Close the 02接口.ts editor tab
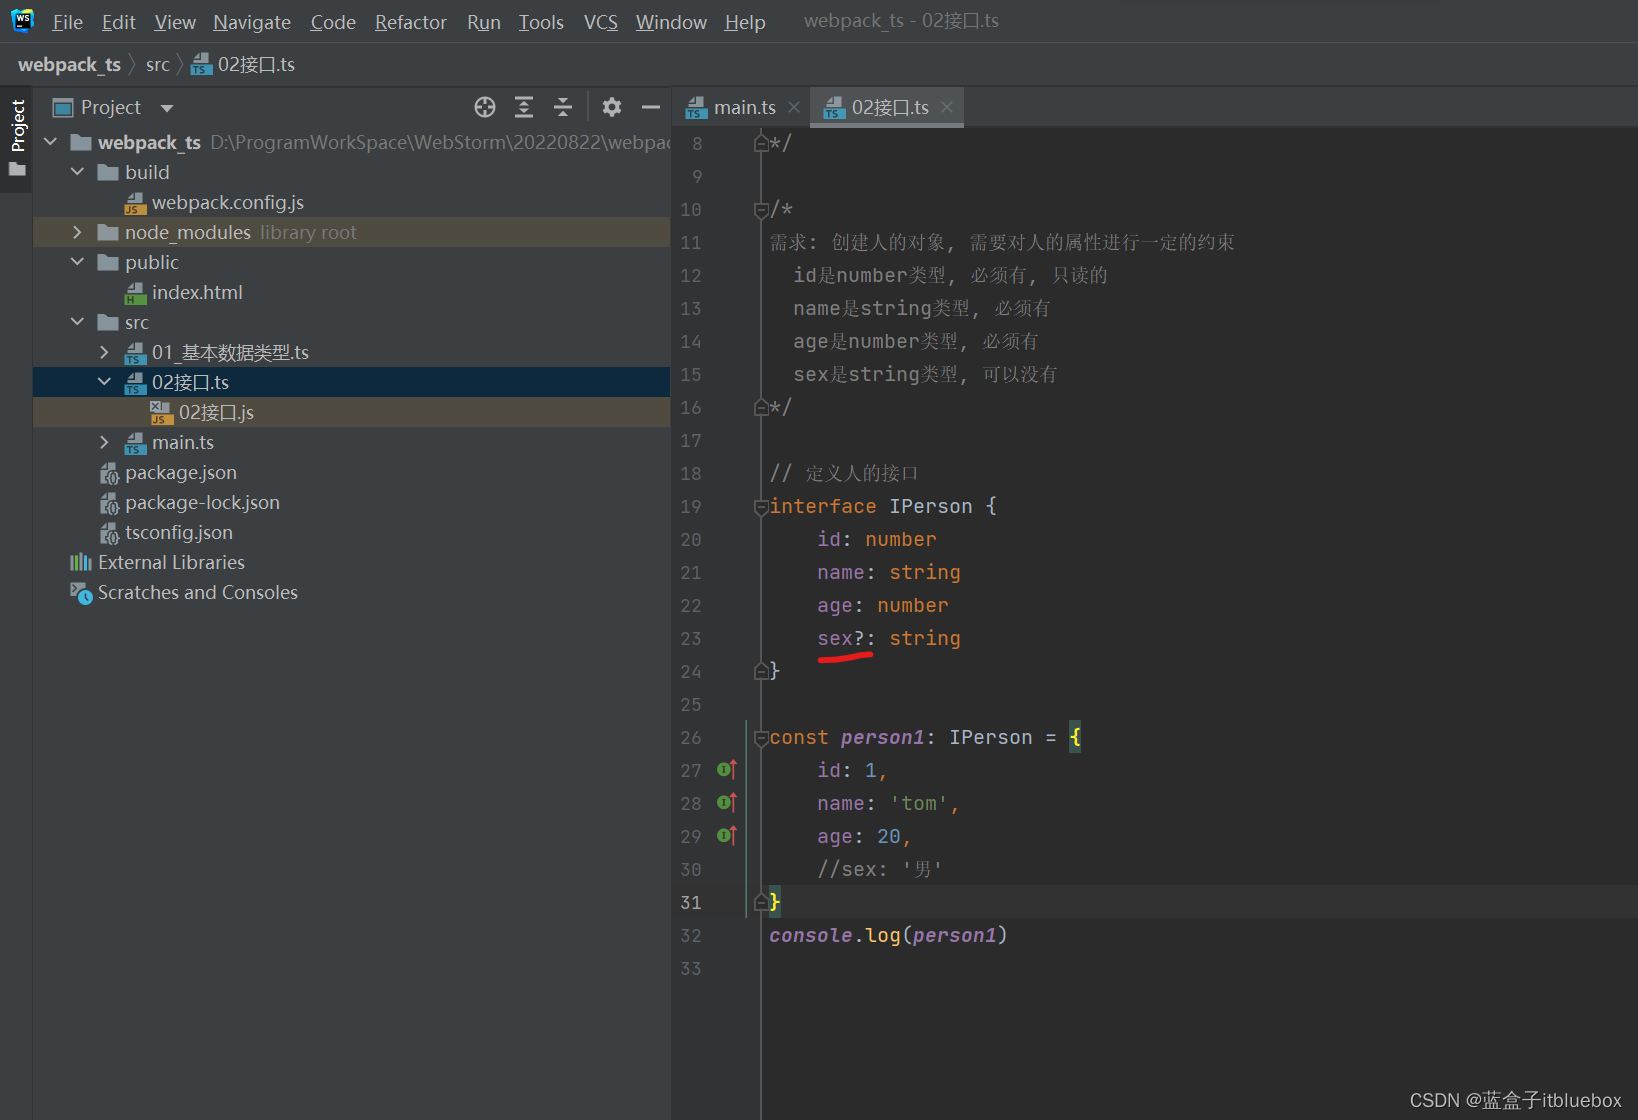The height and width of the screenshot is (1120, 1638). [947, 107]
